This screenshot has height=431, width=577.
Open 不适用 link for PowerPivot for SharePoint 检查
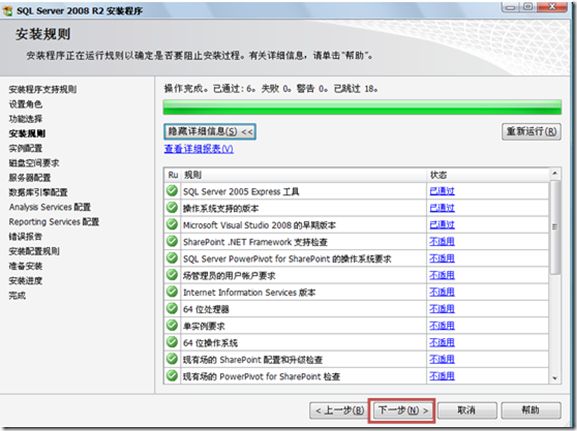[x=442, y=376]
